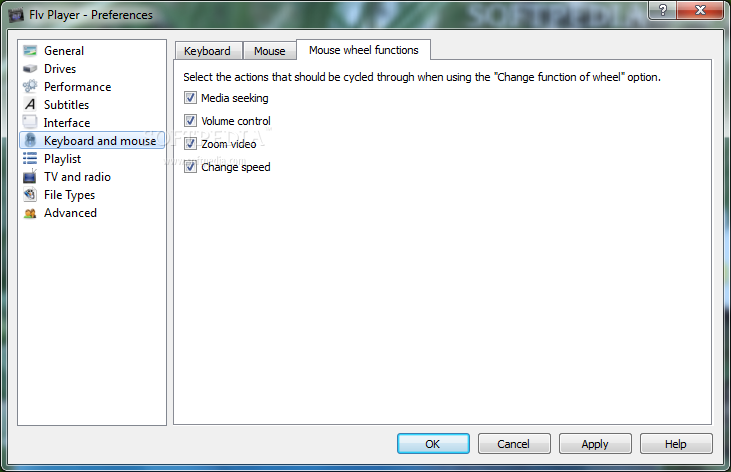This screenshot has width=731, height=472.
Task: Dismiss the dialog with Cancel
Action: (x=514, y=444)
